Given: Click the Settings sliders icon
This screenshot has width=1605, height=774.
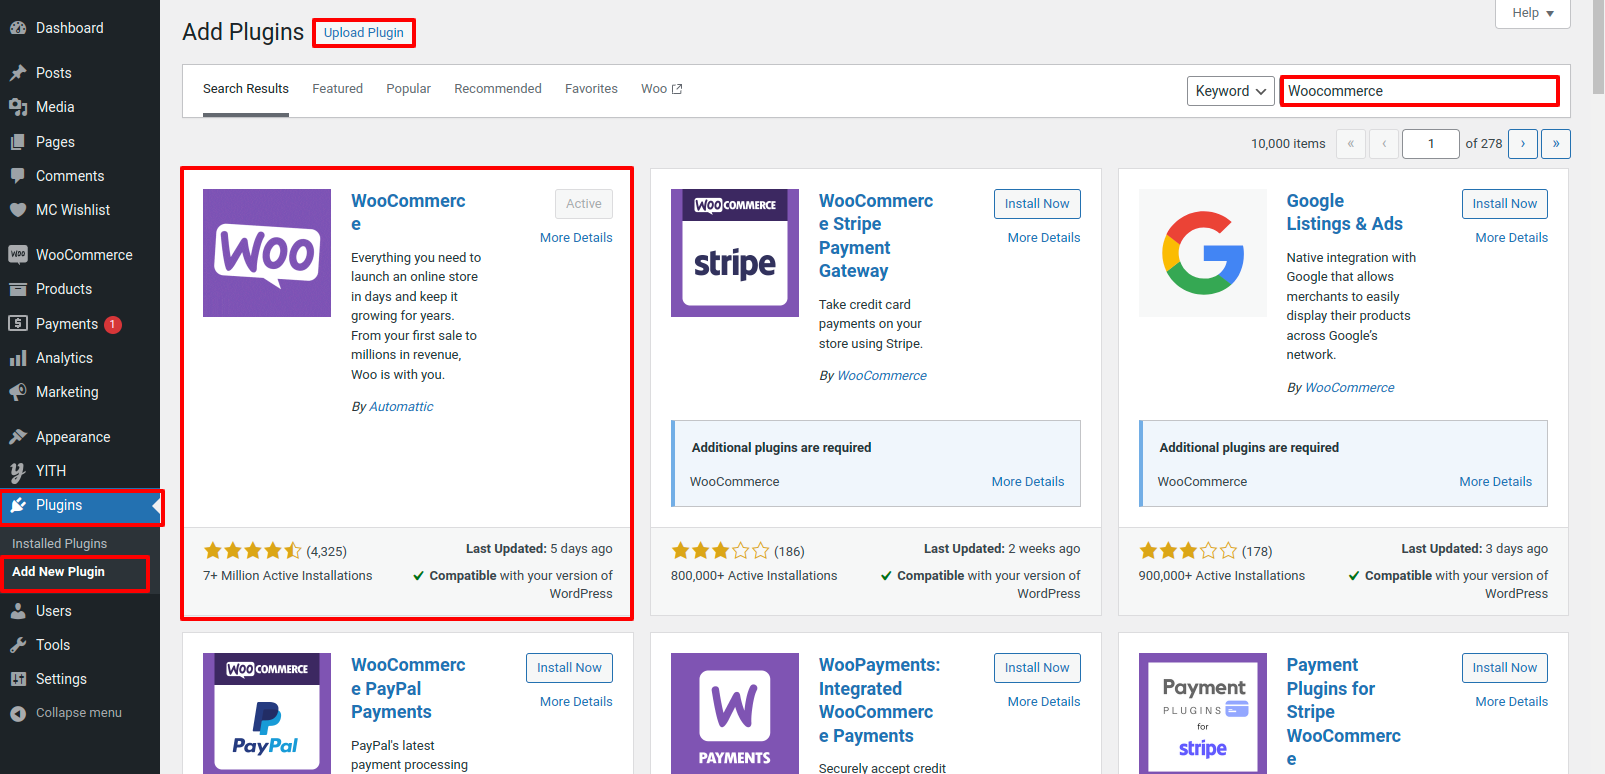Looking at the screenshot, I should 18,679.
